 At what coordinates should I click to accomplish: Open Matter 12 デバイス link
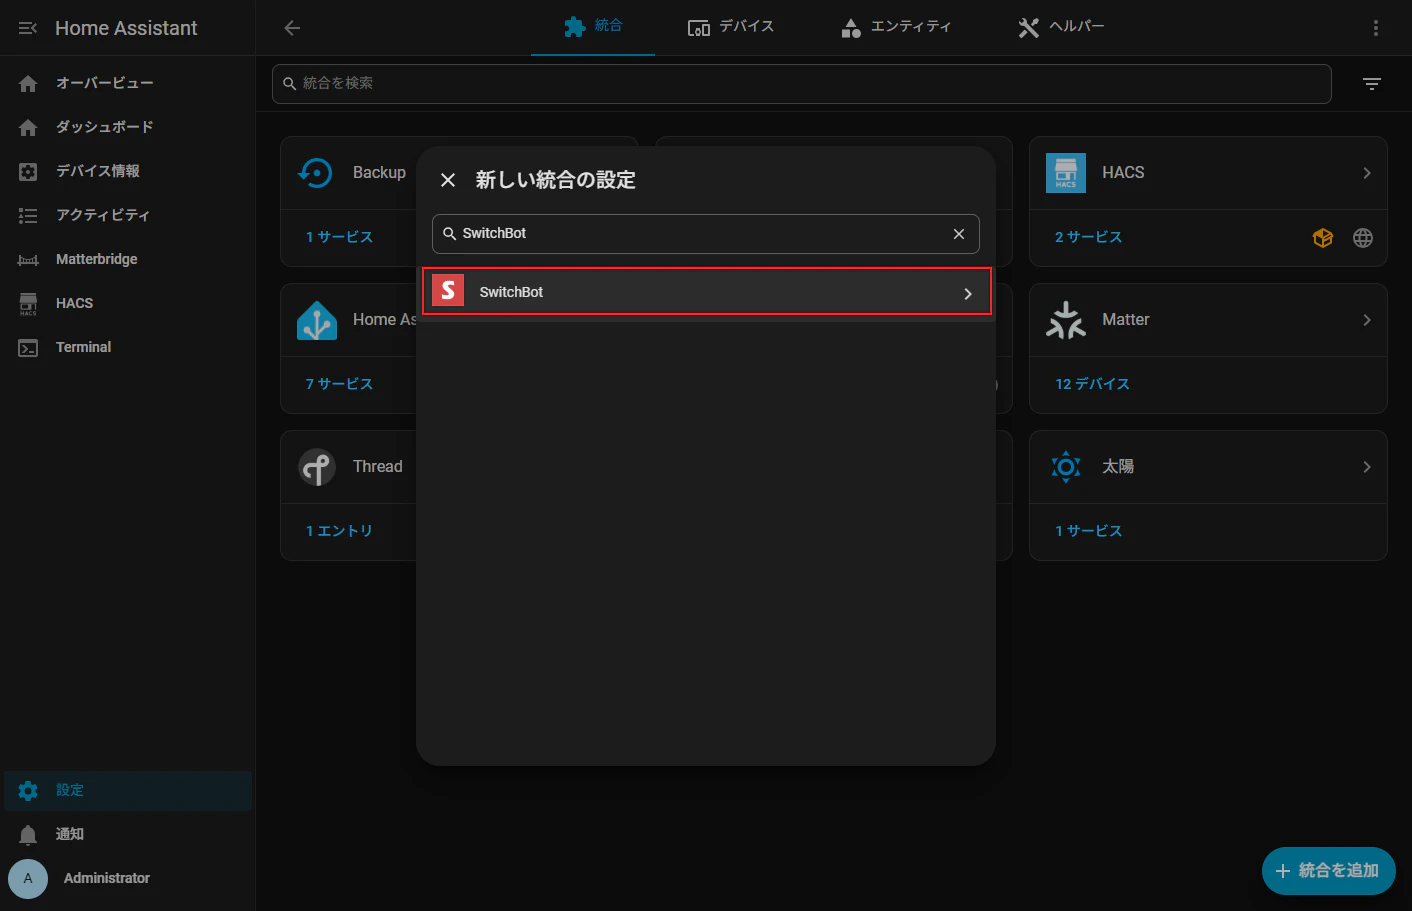(x=1092, y=384)
